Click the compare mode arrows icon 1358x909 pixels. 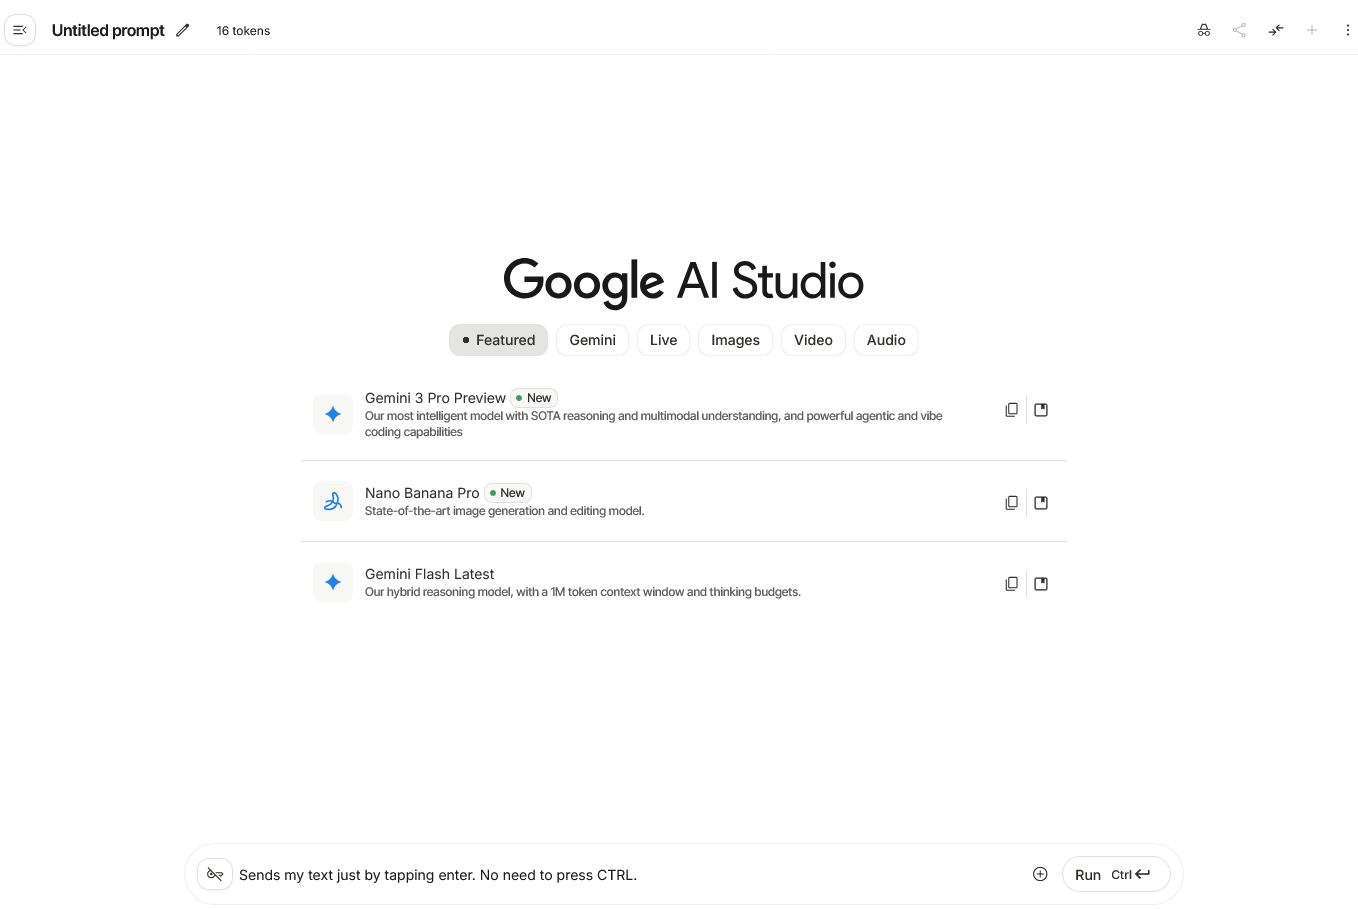click(x=1276, y=30)
